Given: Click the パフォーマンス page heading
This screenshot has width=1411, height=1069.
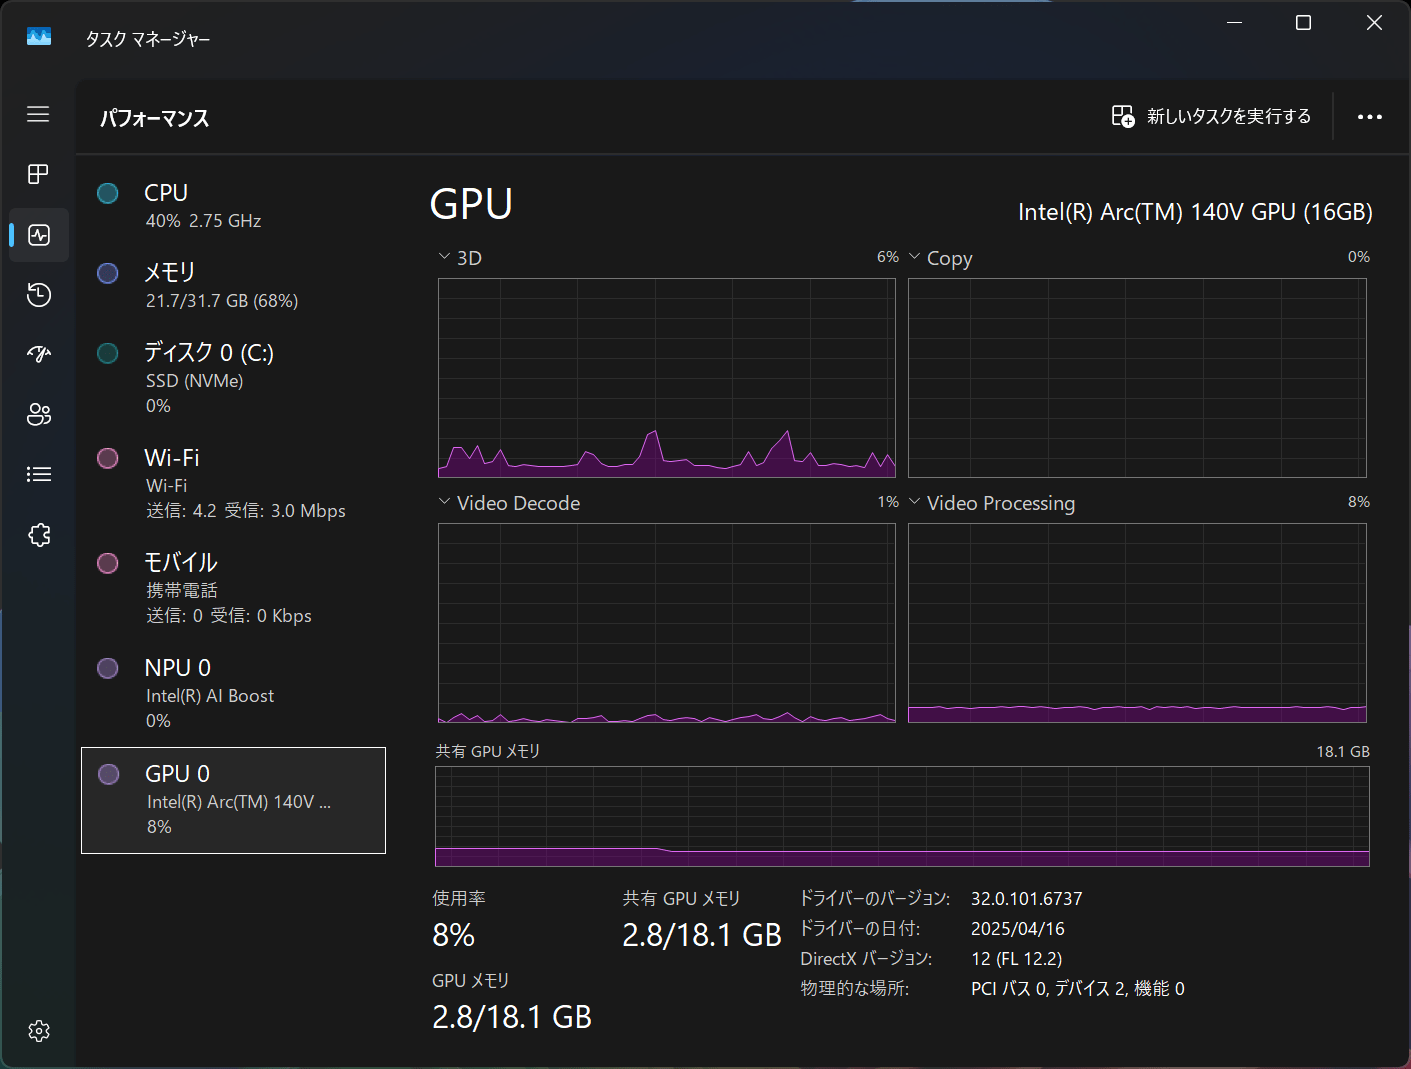Looking at the screenshot, I should (x=155, y=118).
